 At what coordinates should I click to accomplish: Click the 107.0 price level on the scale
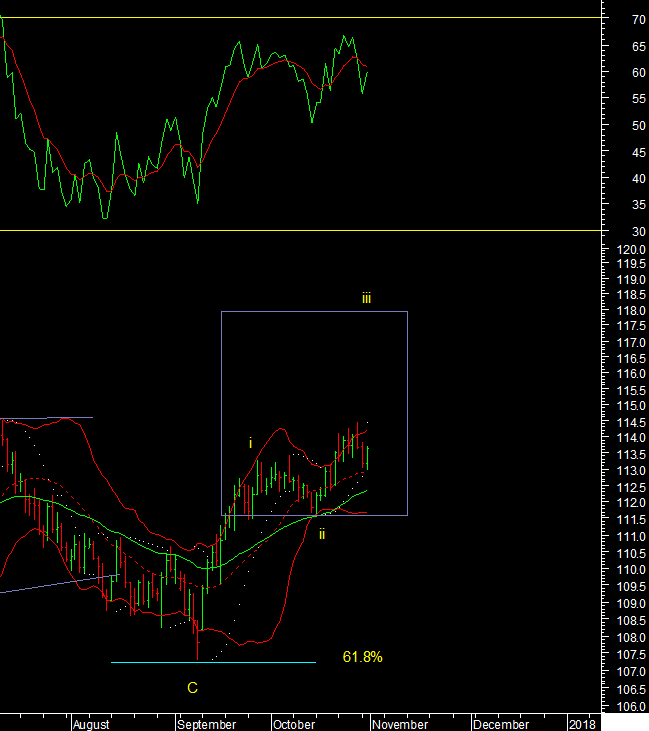[x=631, y=672]
